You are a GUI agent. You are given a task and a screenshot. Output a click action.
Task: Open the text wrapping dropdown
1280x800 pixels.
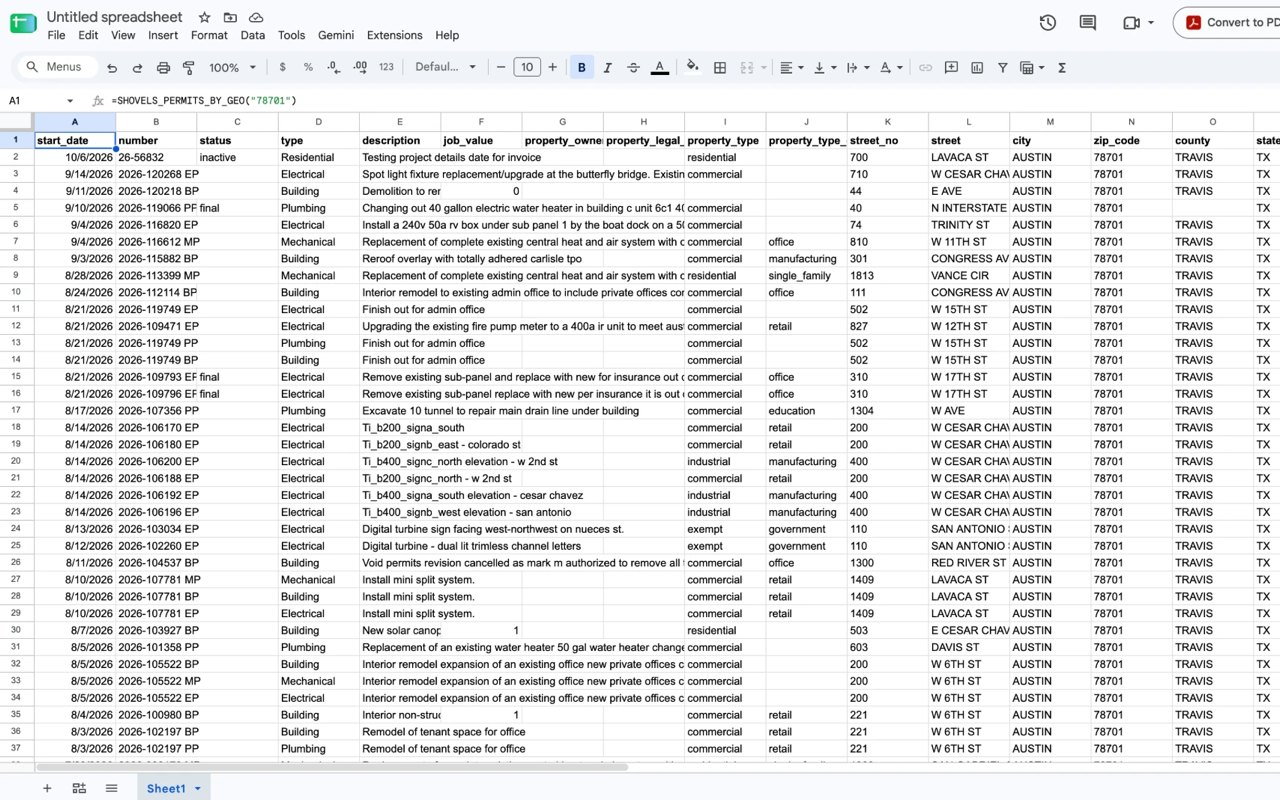pyautogui.click(x=857, y=68)
